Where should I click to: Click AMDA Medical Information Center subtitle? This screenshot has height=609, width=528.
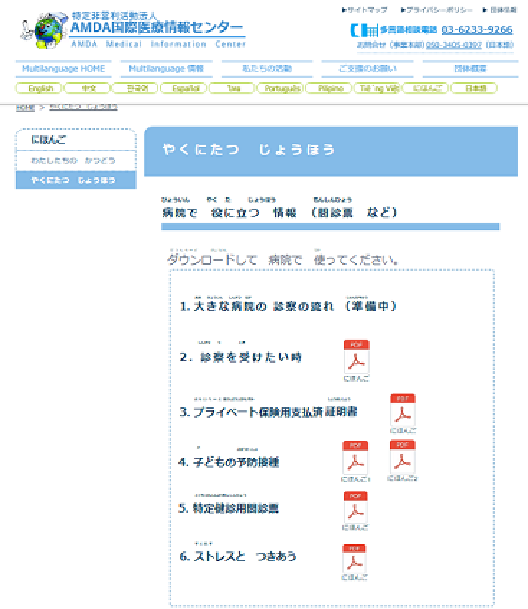point(158,44)
